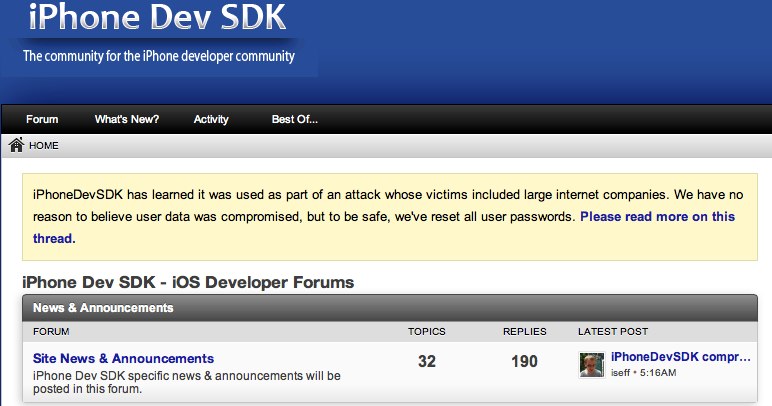Click iseff's avatar thumbnail
Viewport: 772px width, 406px height.
591,365
